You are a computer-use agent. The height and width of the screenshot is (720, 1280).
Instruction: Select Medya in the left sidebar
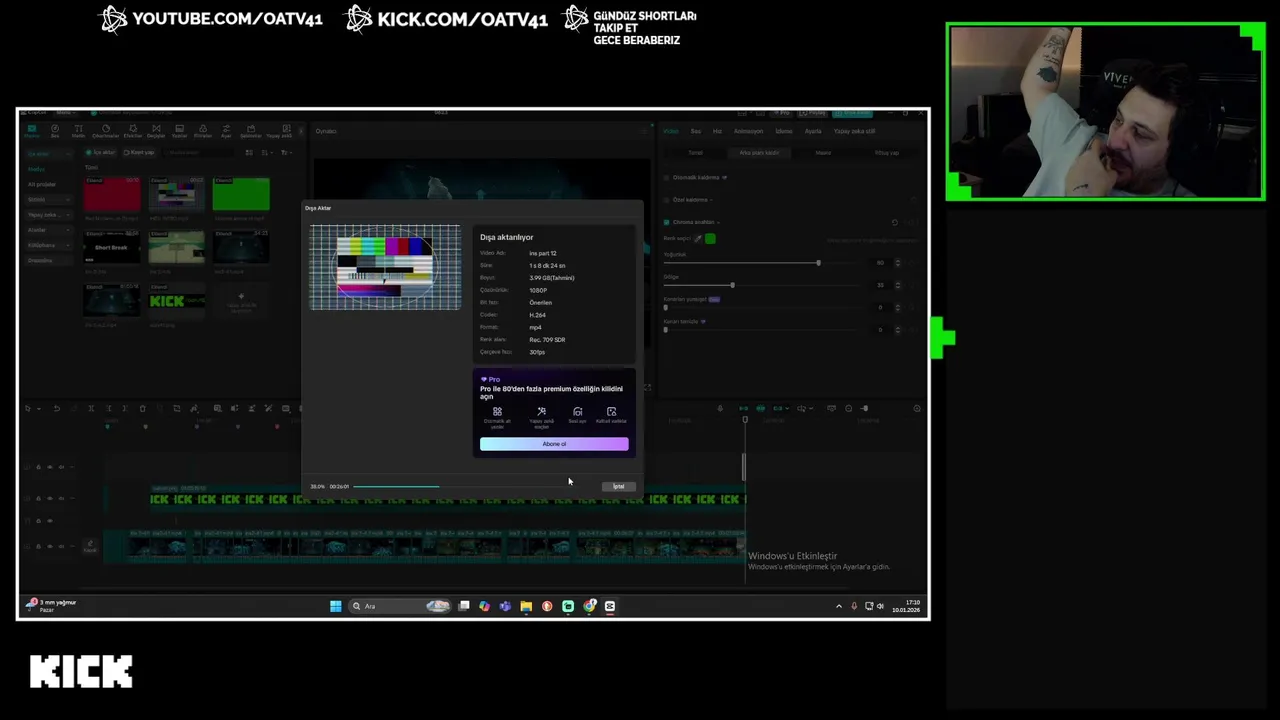37,169
